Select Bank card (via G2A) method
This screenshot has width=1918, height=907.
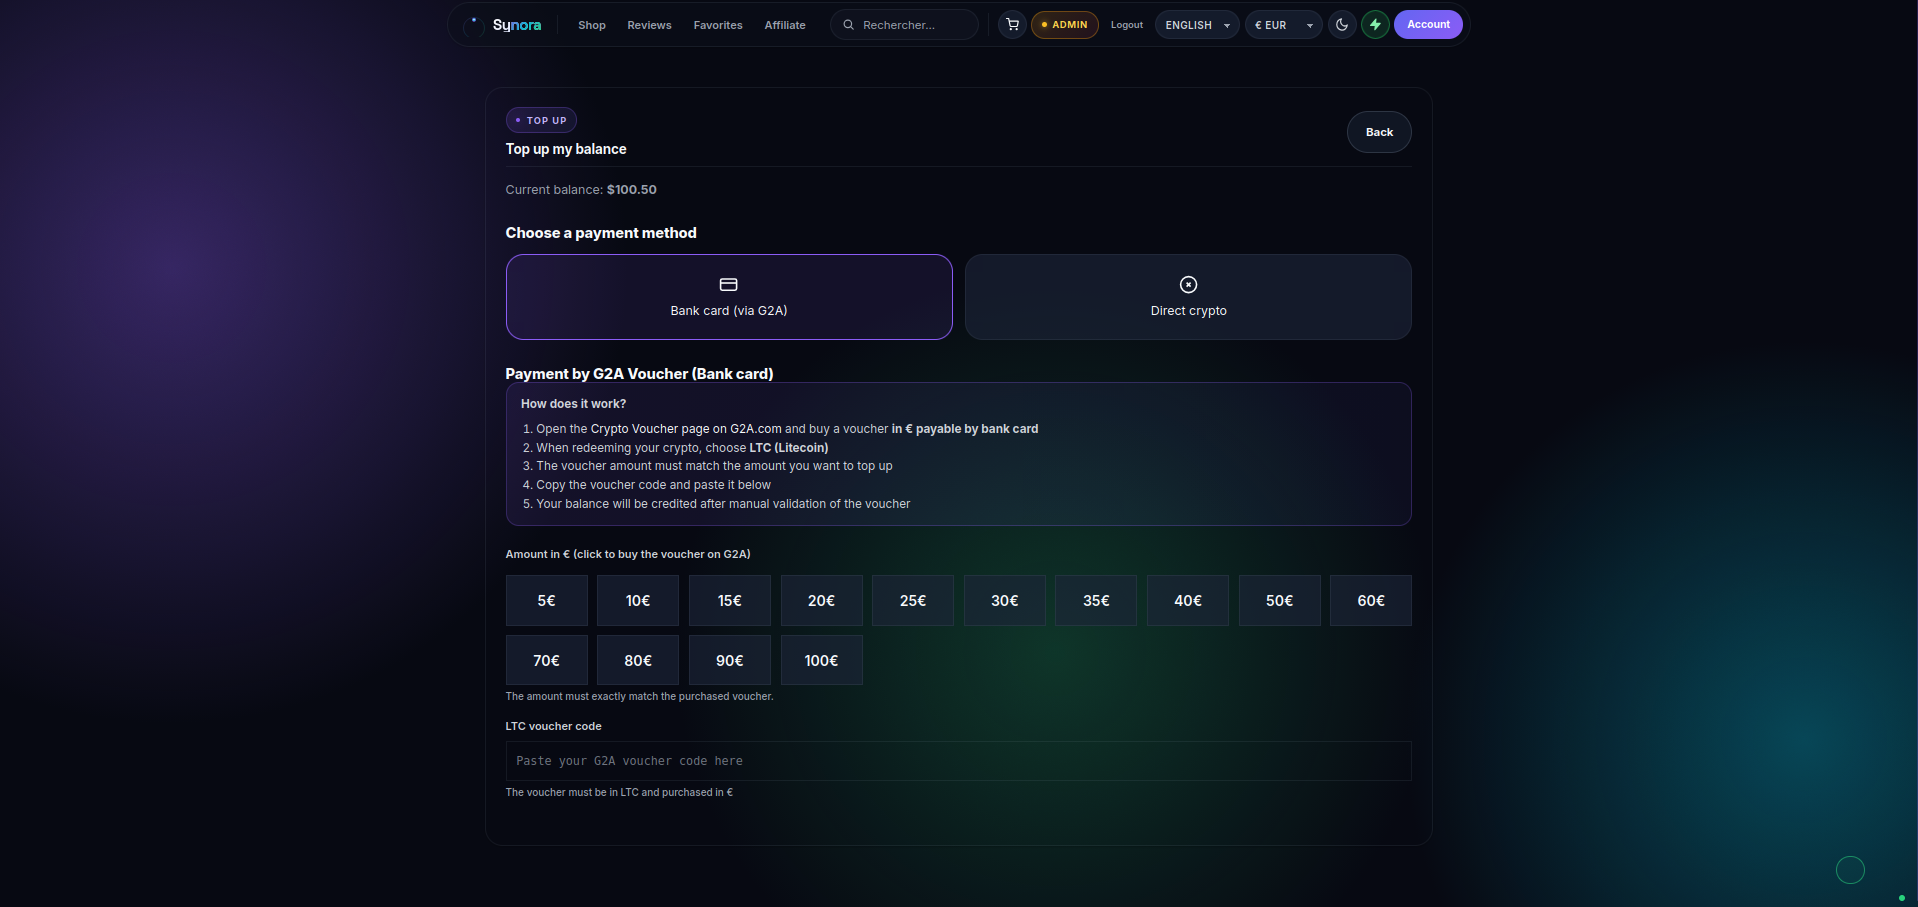coord(729,297)
